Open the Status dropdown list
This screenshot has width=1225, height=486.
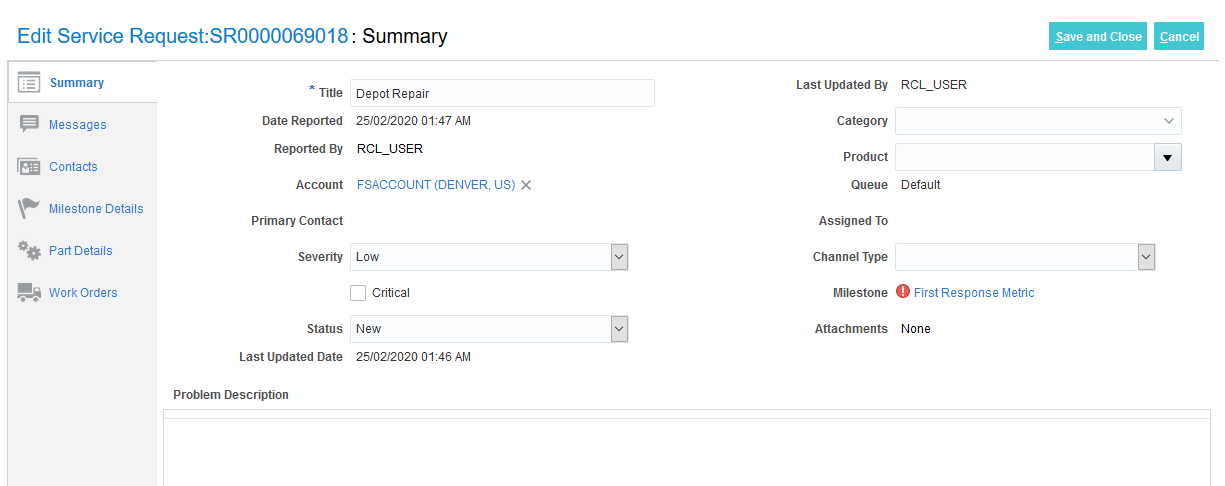point(619,329)
